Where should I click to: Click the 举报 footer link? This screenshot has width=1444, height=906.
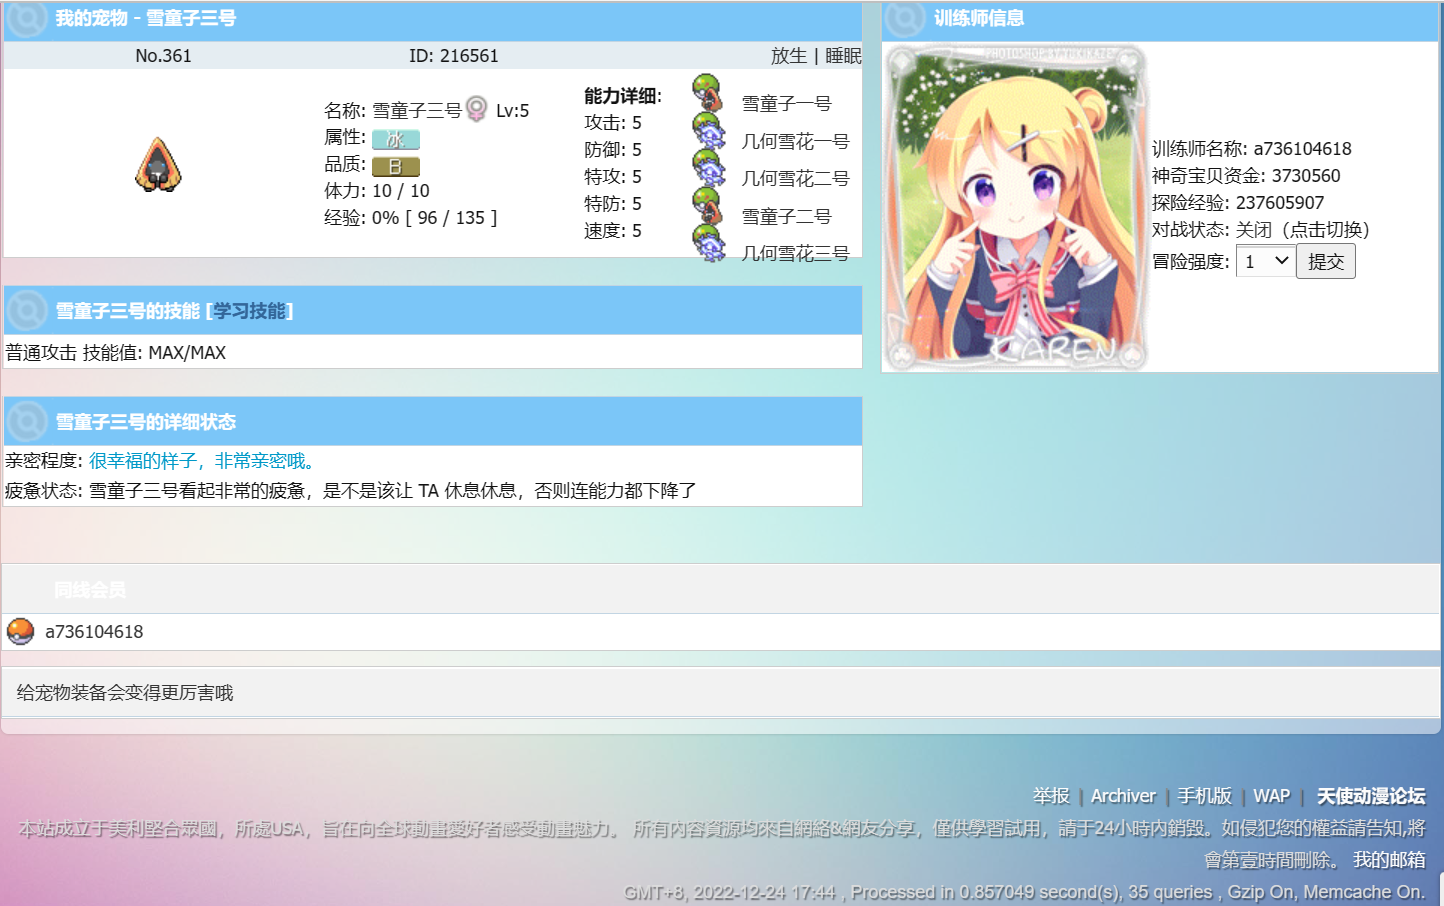1051,795
